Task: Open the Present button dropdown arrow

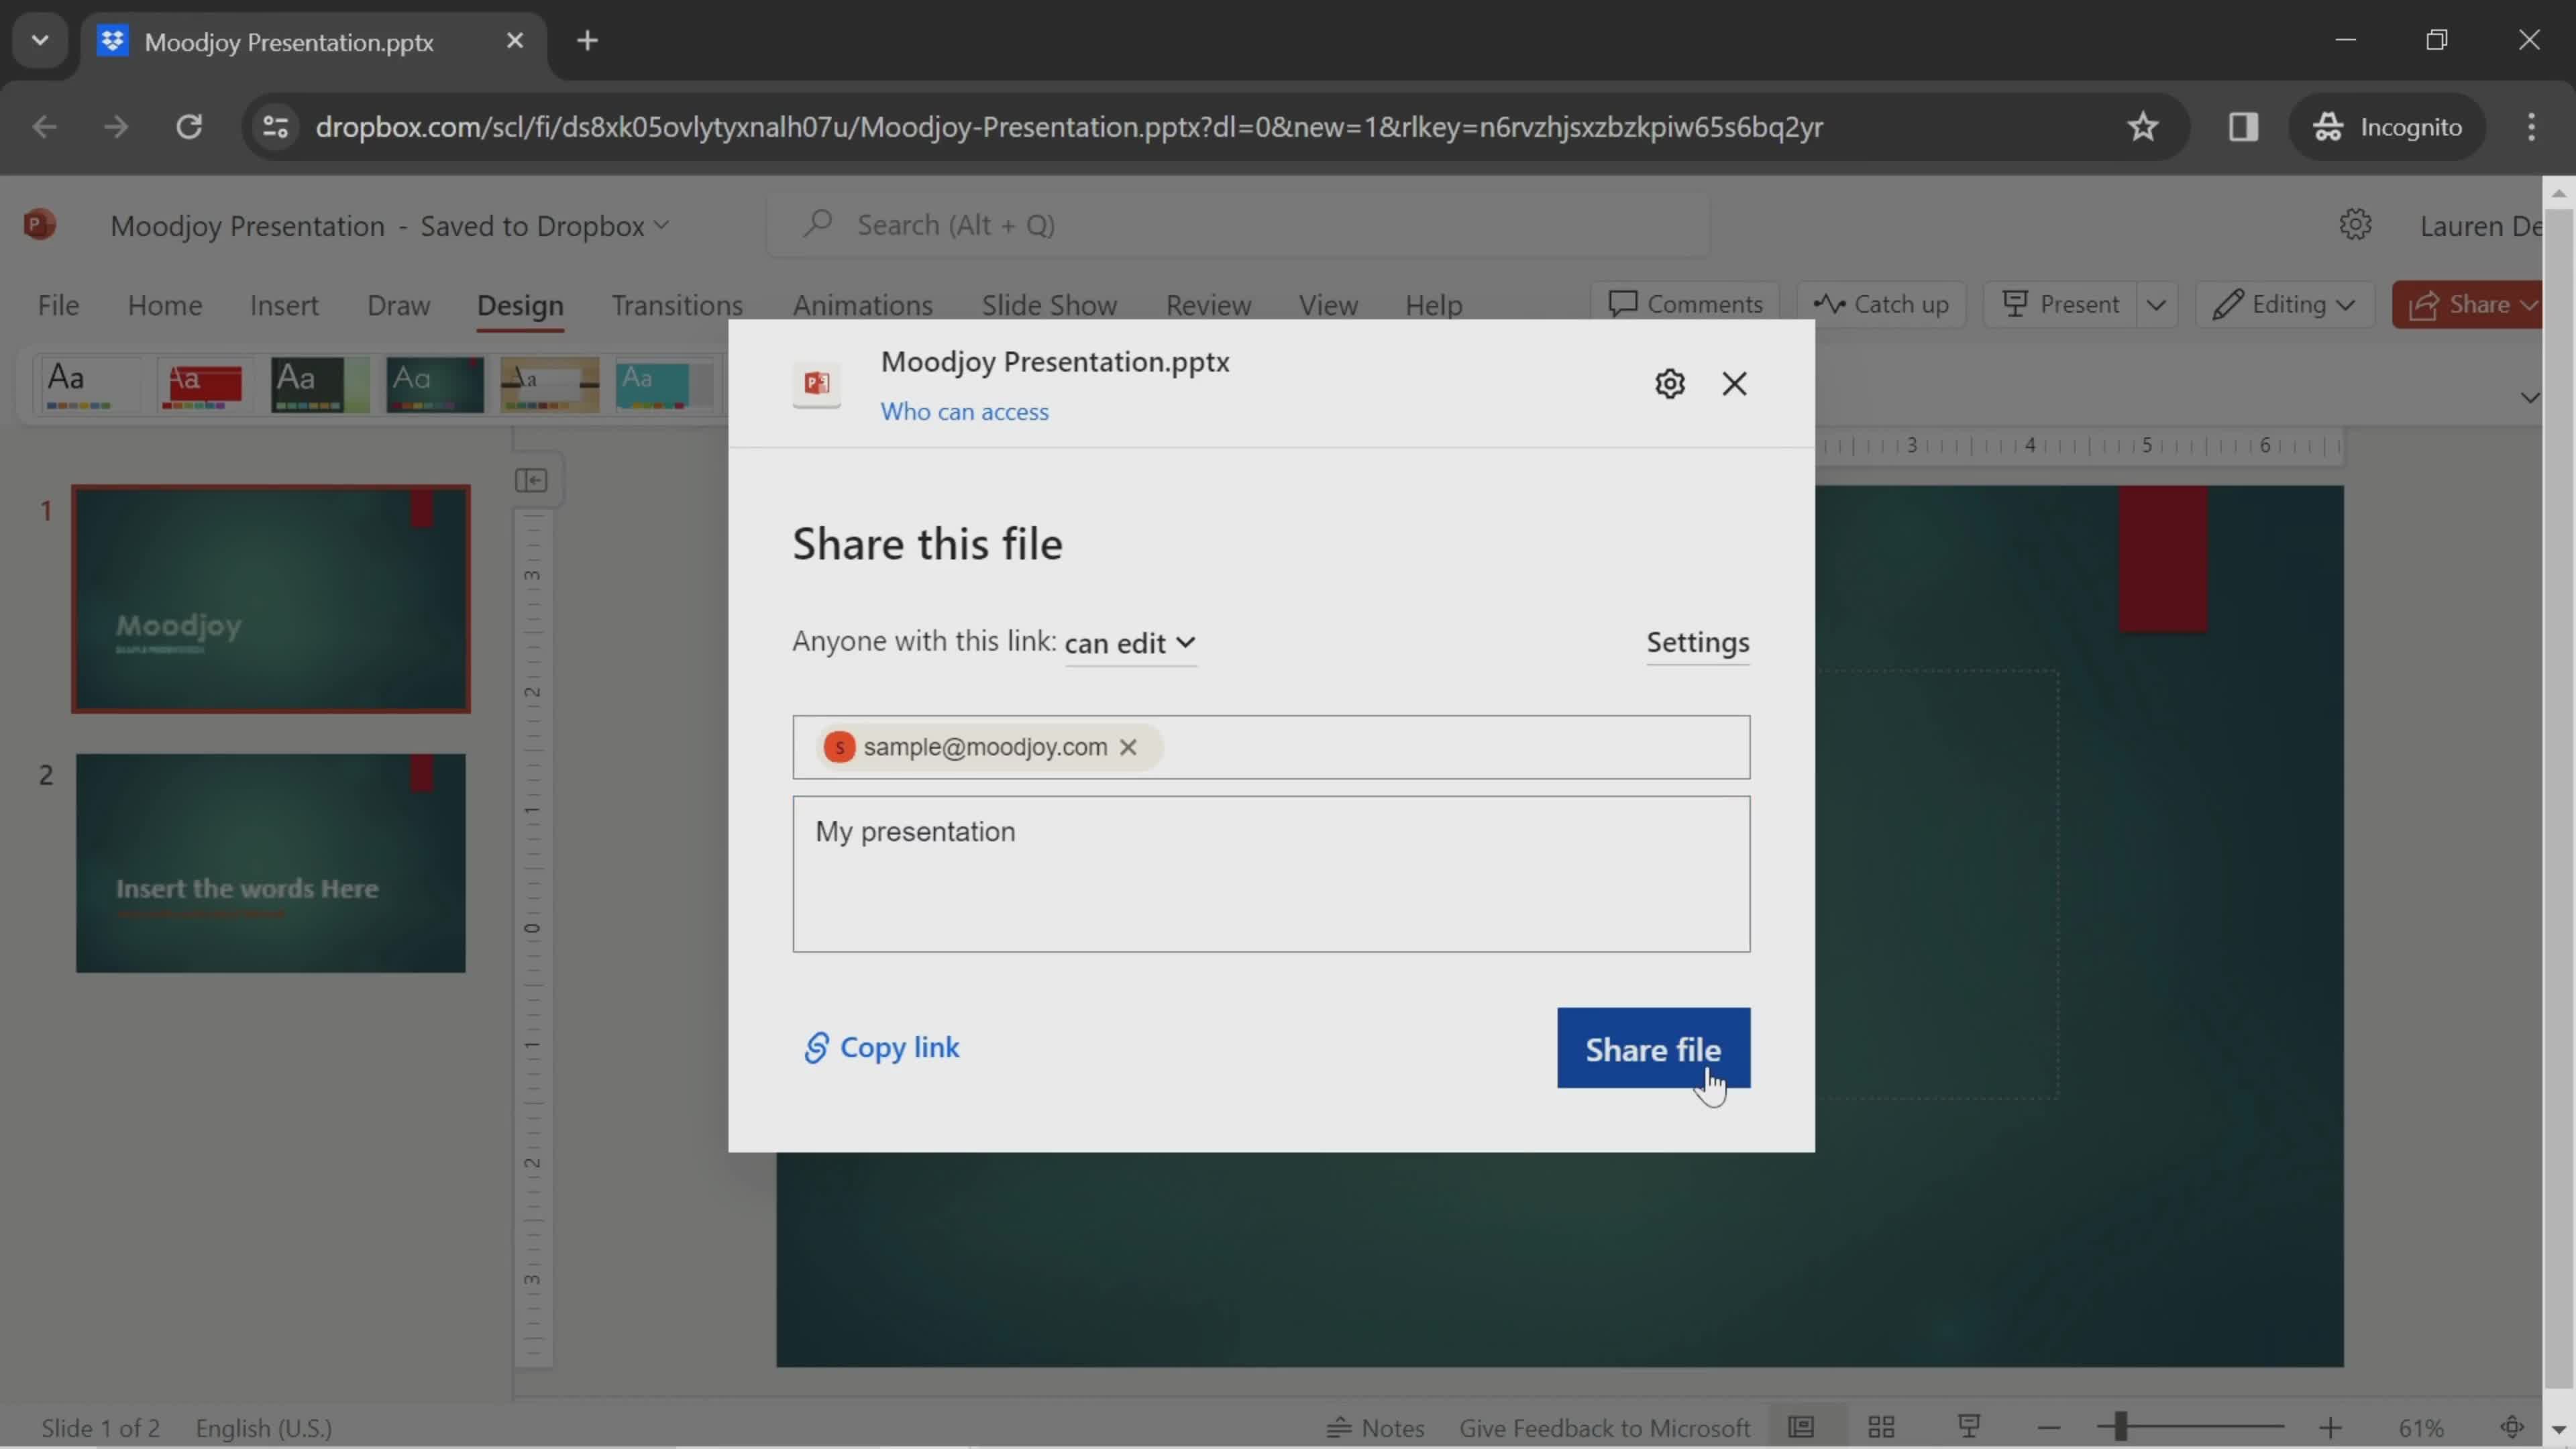Action: click(x=2159, y=305)
